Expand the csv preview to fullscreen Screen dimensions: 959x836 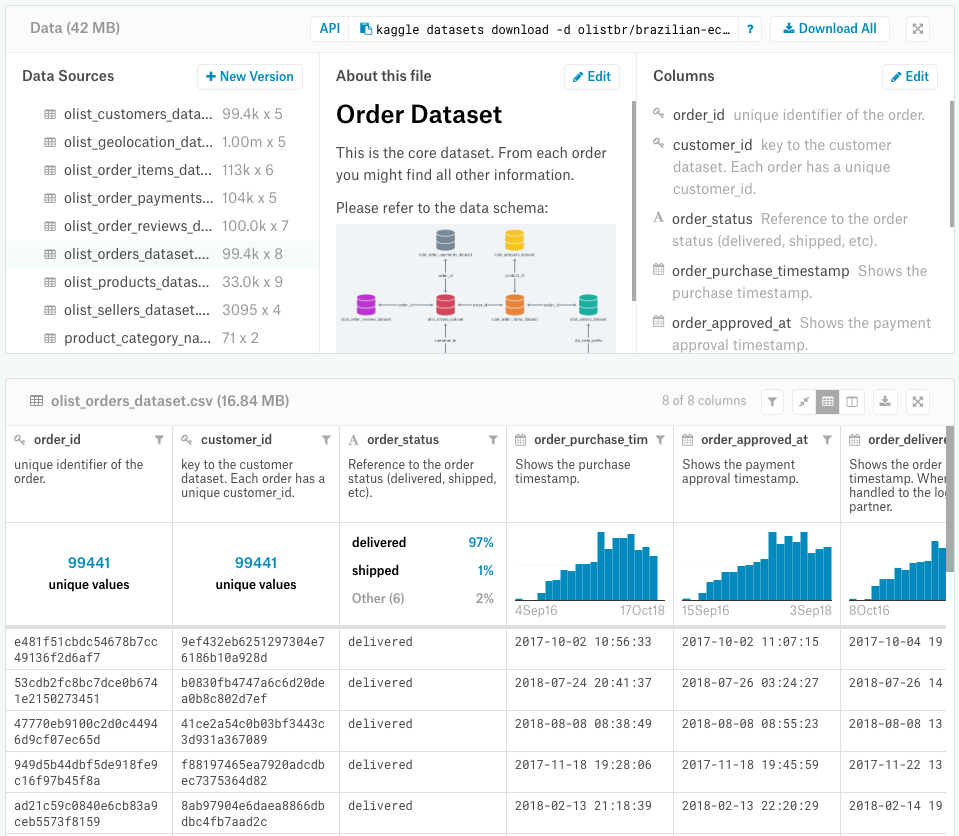(918, 402)
